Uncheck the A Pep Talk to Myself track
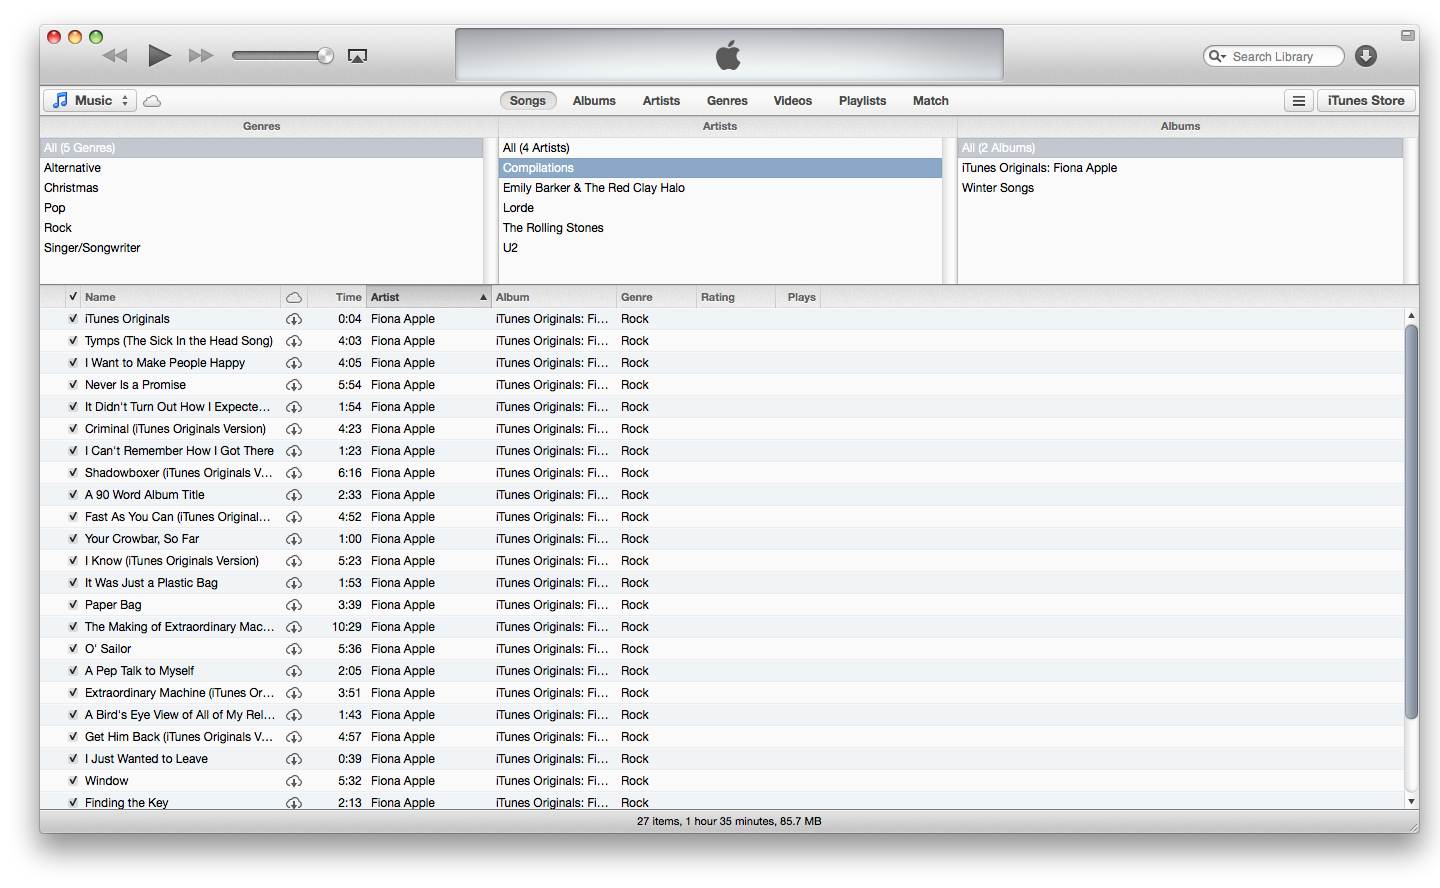 (73, 671)
